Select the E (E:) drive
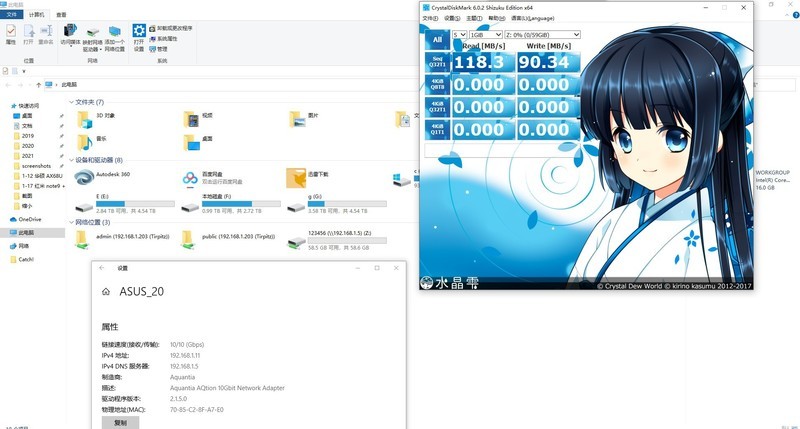Image resolution: width=800 pixels, height=429 pixels. (x=124, y=204)
